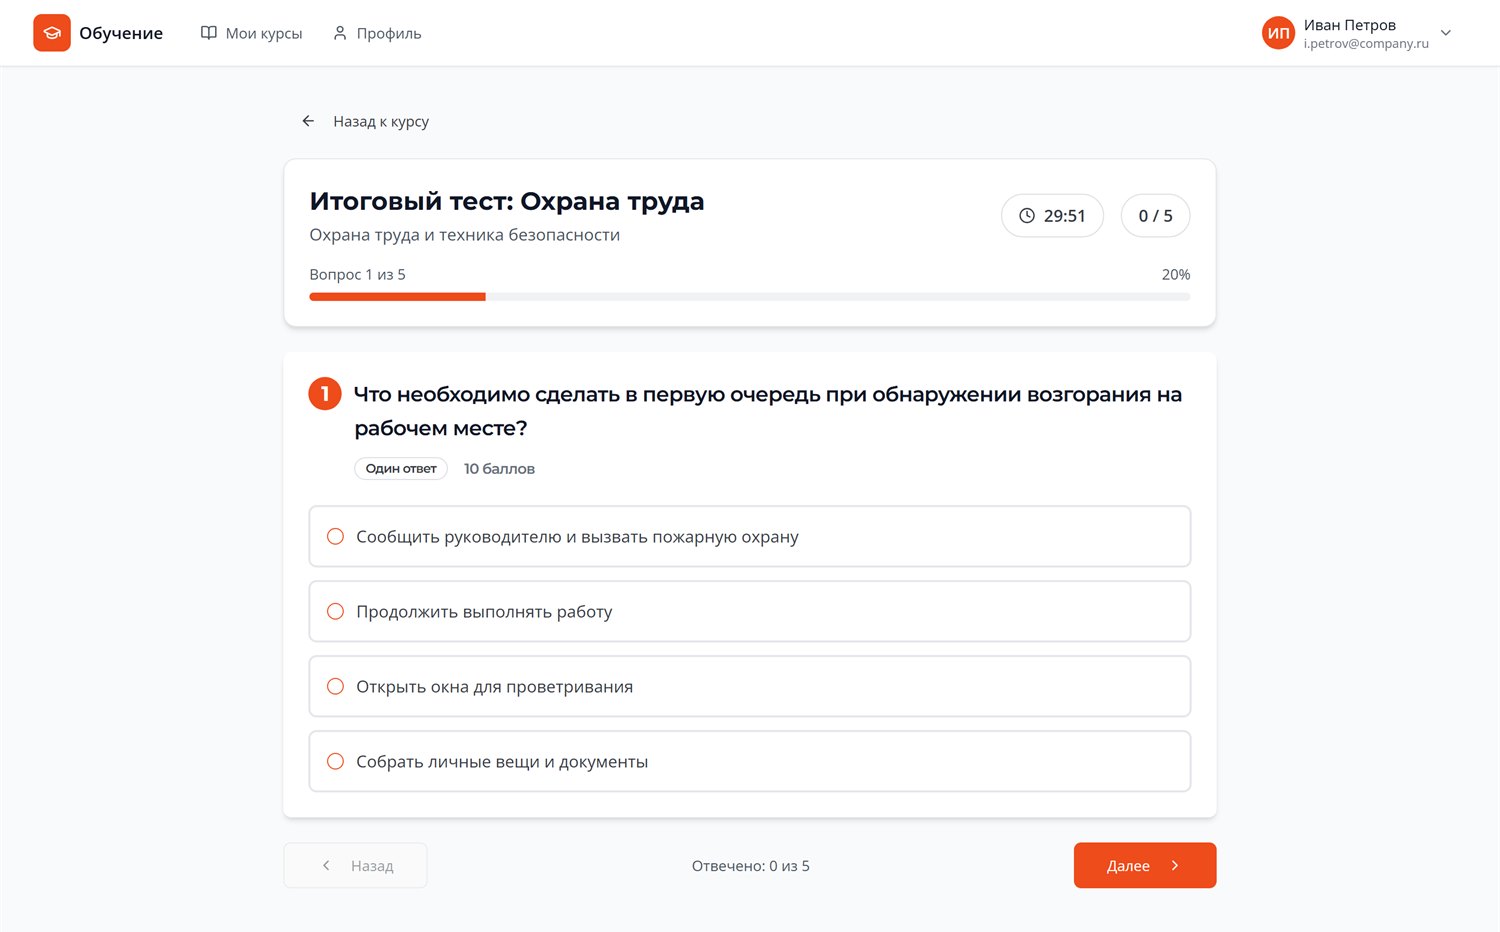Go back via Назад к курсу link

(x=365, y=121)
